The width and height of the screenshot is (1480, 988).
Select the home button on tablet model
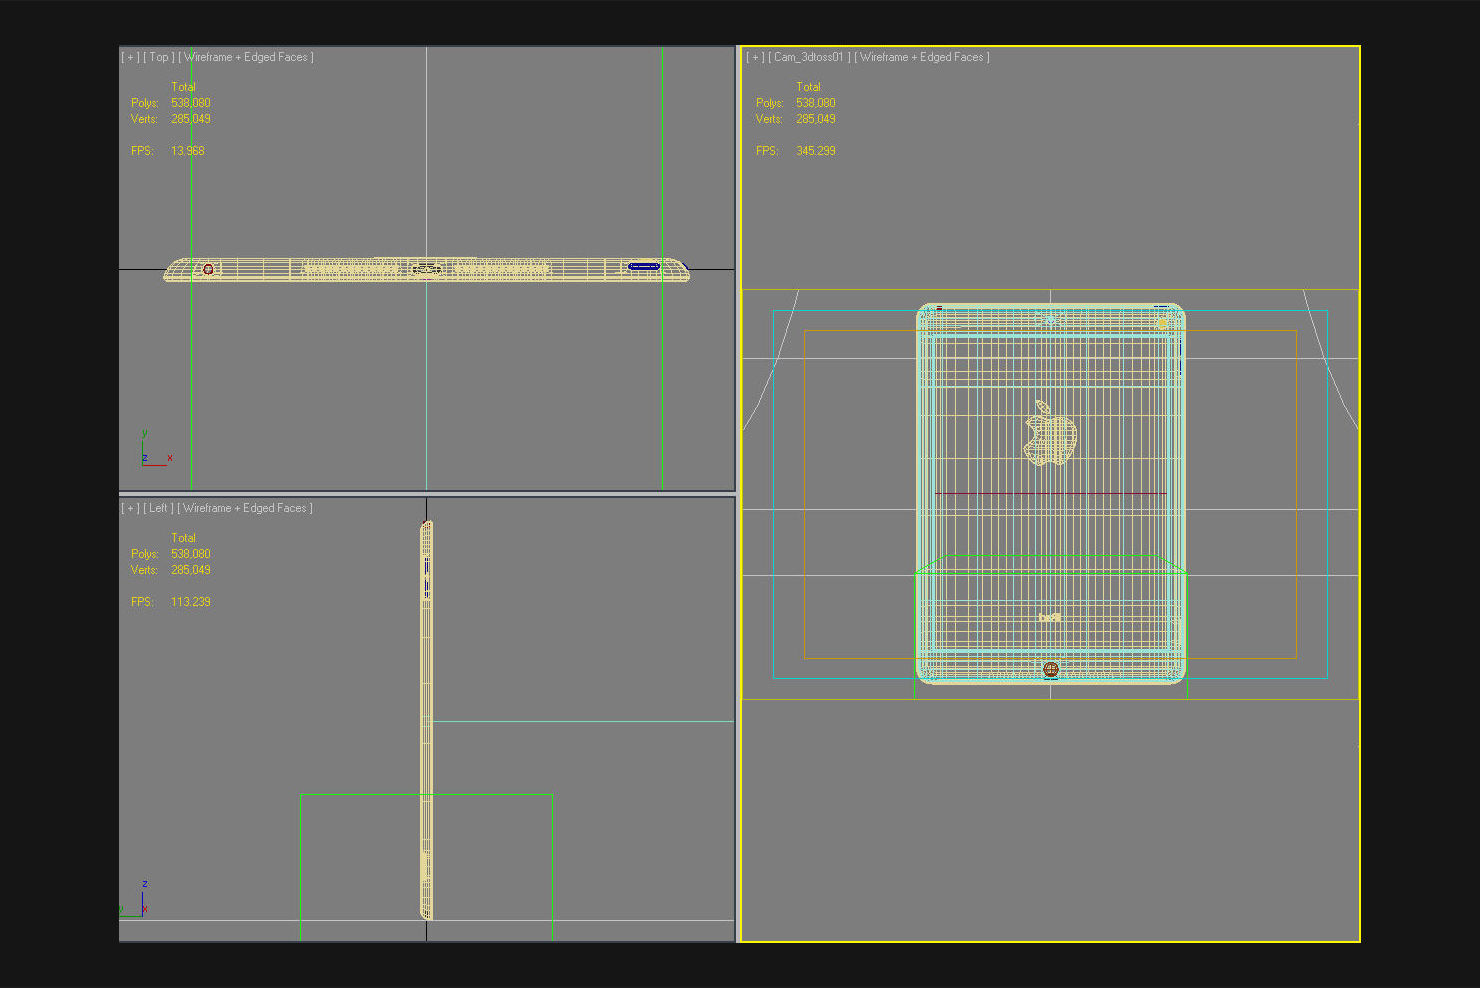(1051, 669)
